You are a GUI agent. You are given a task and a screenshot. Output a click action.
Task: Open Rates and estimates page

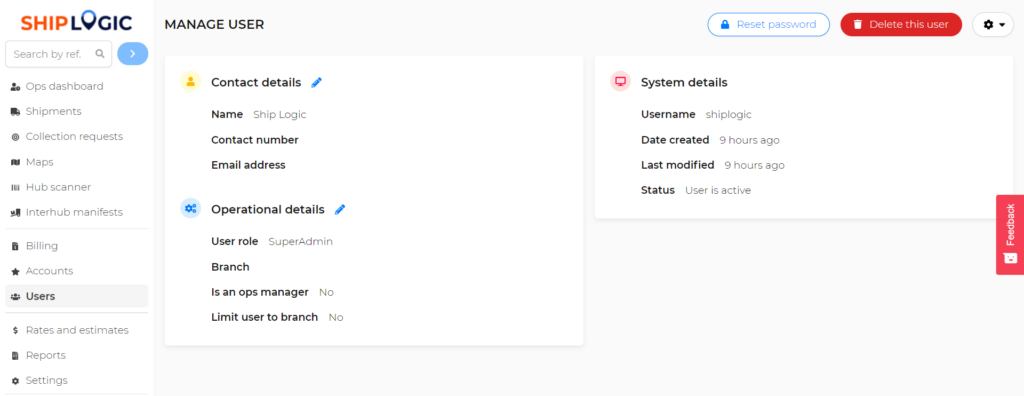pos(76,330)
